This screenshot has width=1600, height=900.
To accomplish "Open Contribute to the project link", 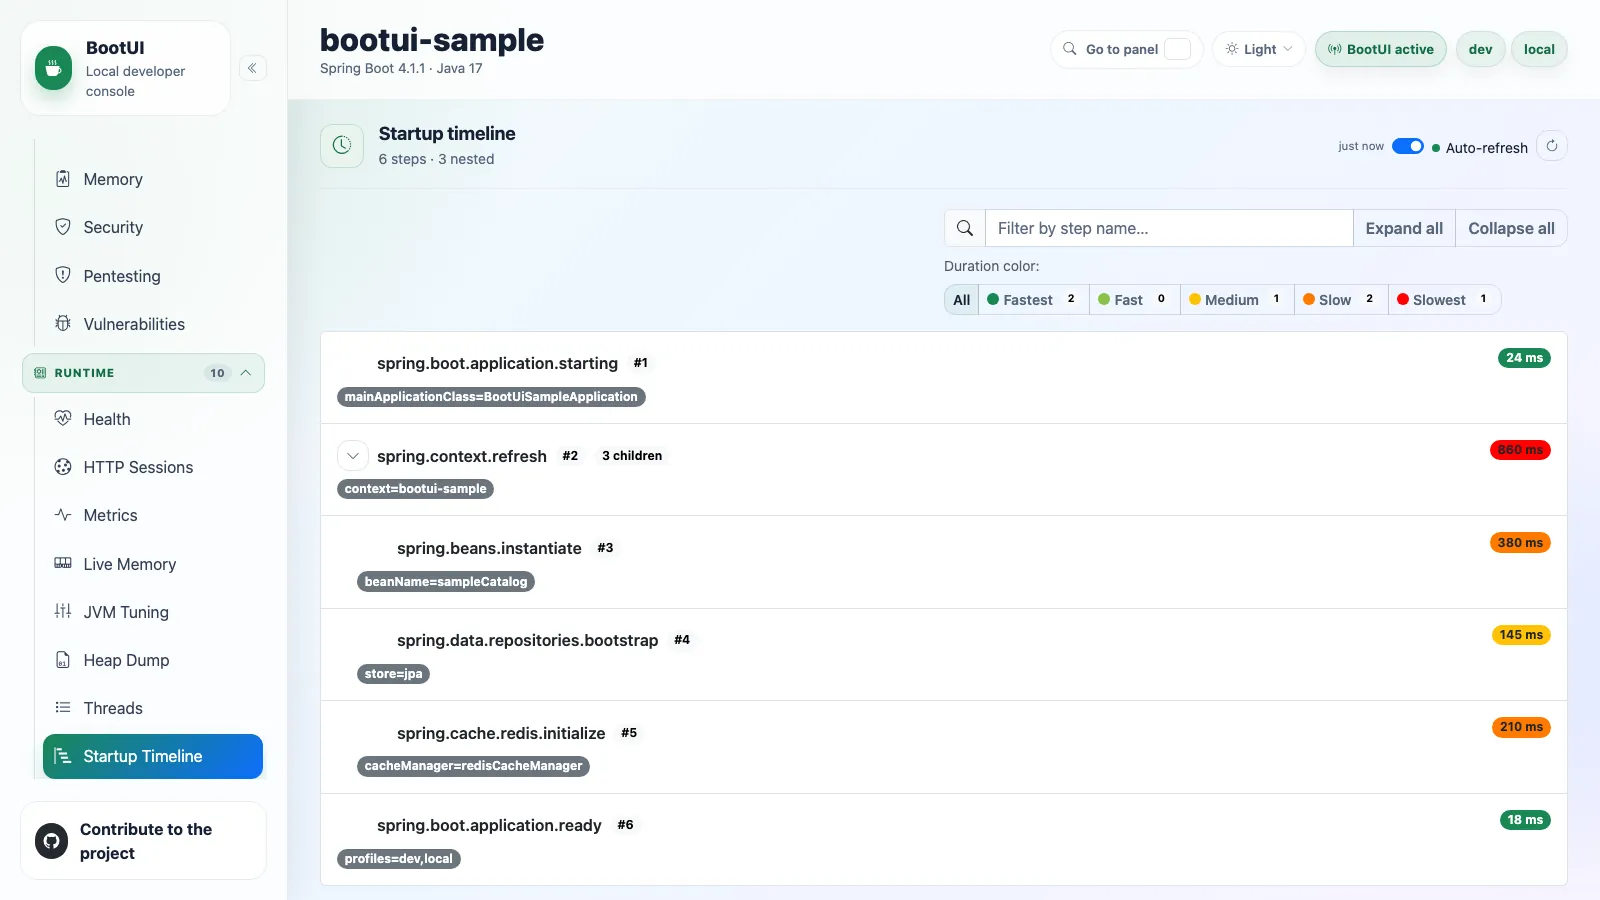I will 143,841.
